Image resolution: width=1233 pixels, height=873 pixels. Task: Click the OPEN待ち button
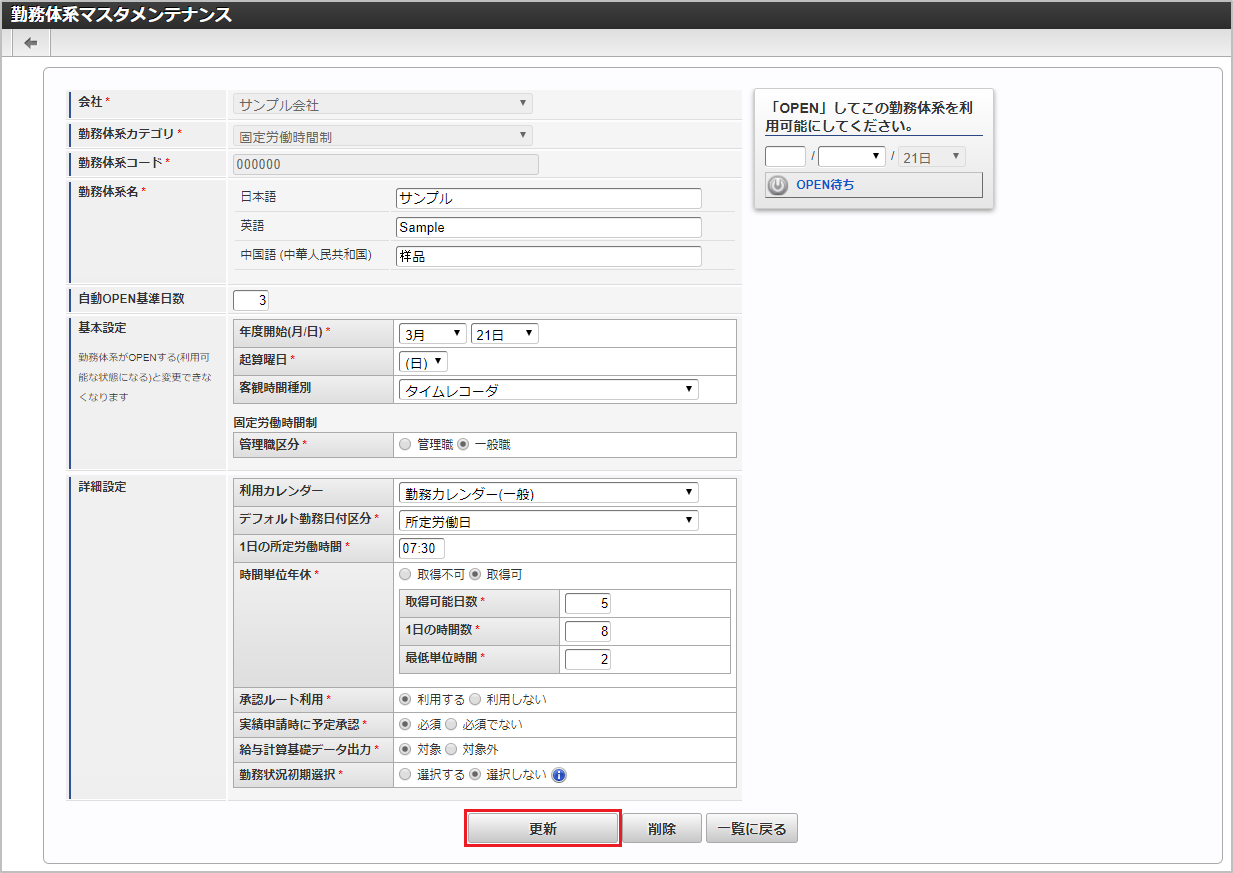pyautogui.click(x=874, y=185)
